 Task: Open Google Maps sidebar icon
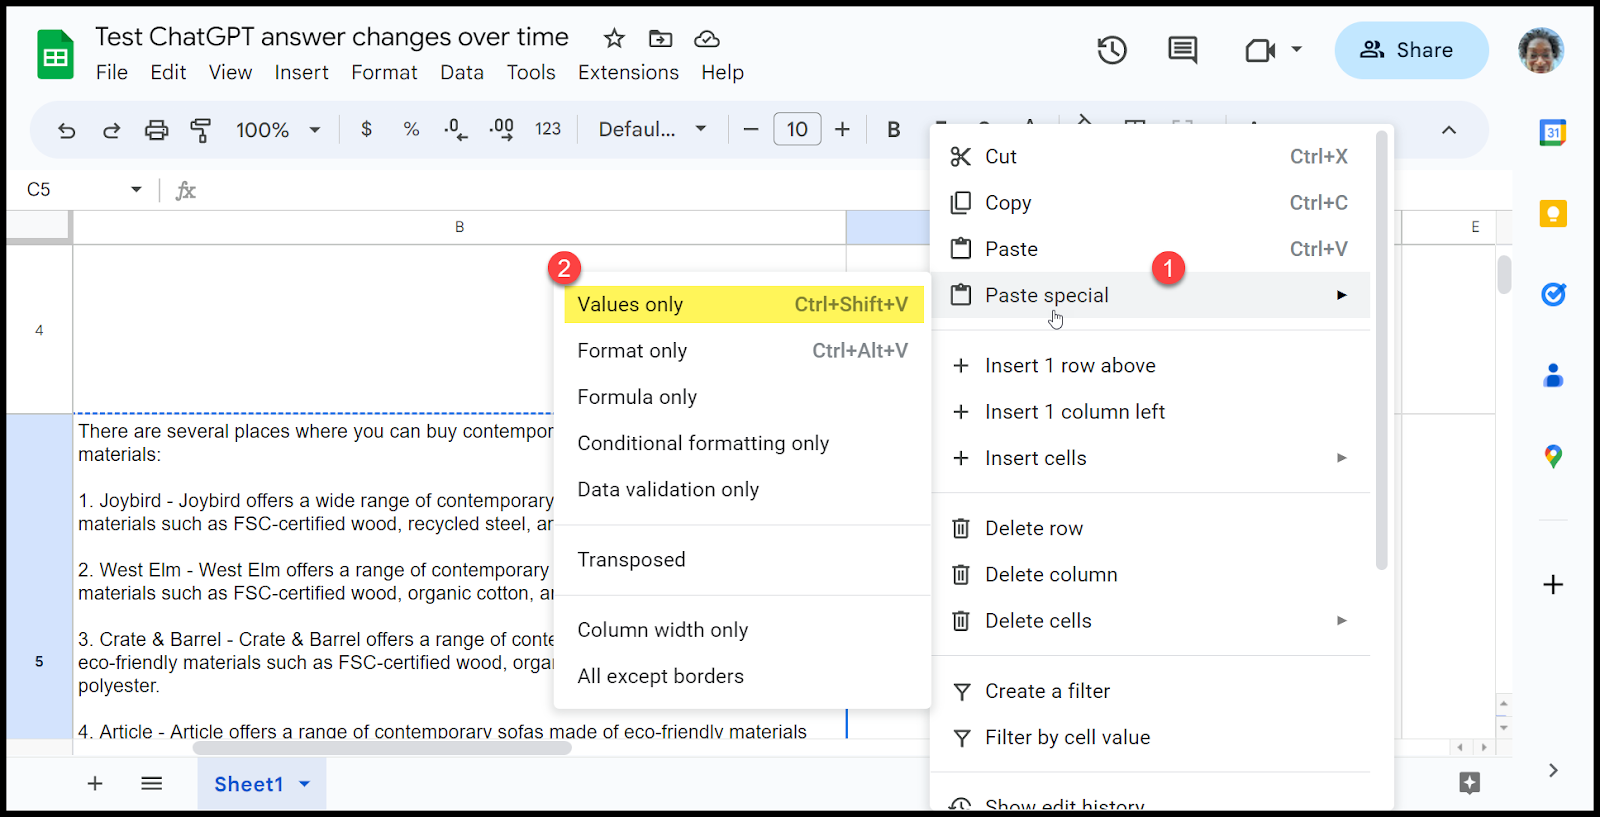pyautogui.click(x=1552, y=457)
